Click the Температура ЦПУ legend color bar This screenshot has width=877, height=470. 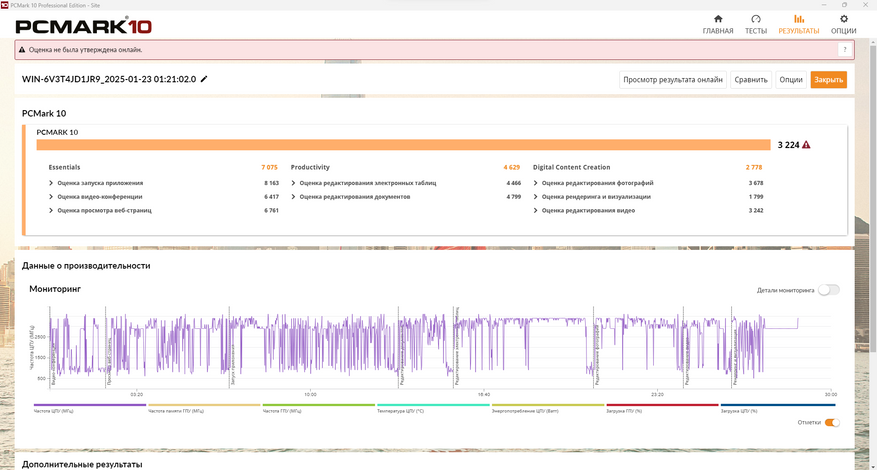[433, 405]
